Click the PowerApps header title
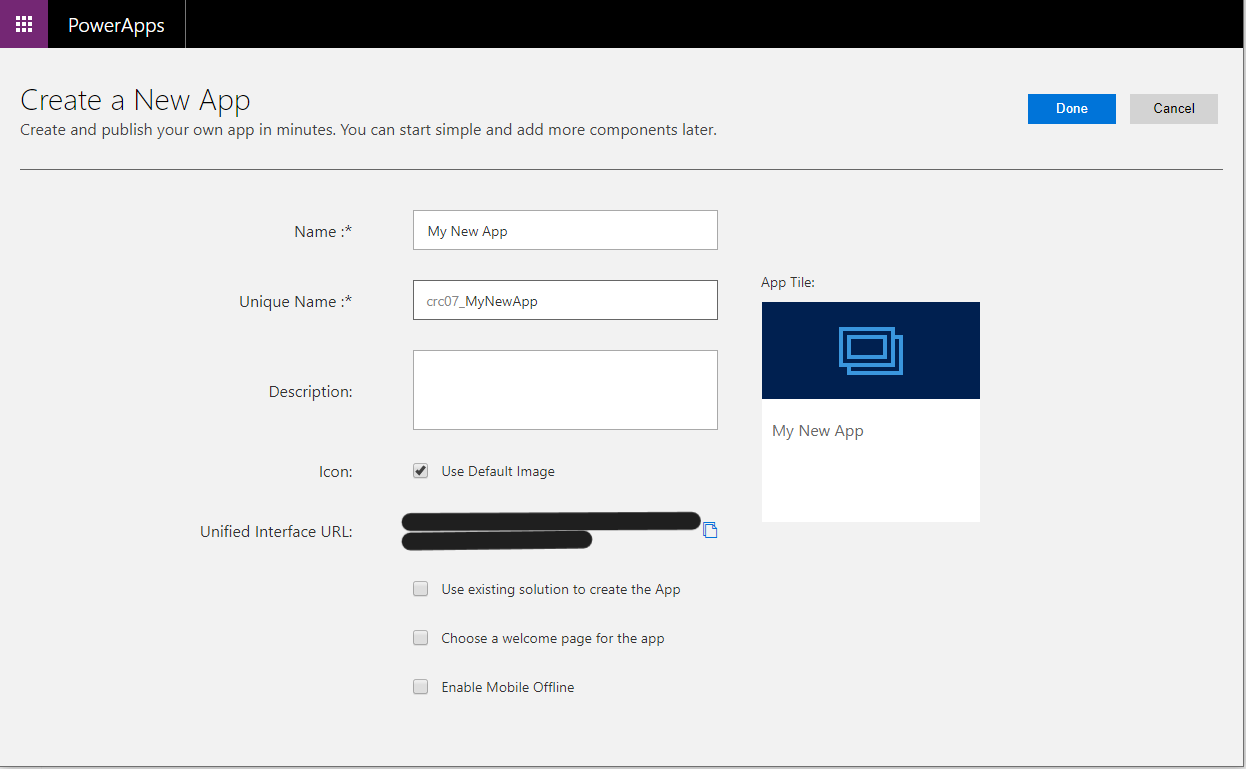1246x769 pixels. pos(116,25)
